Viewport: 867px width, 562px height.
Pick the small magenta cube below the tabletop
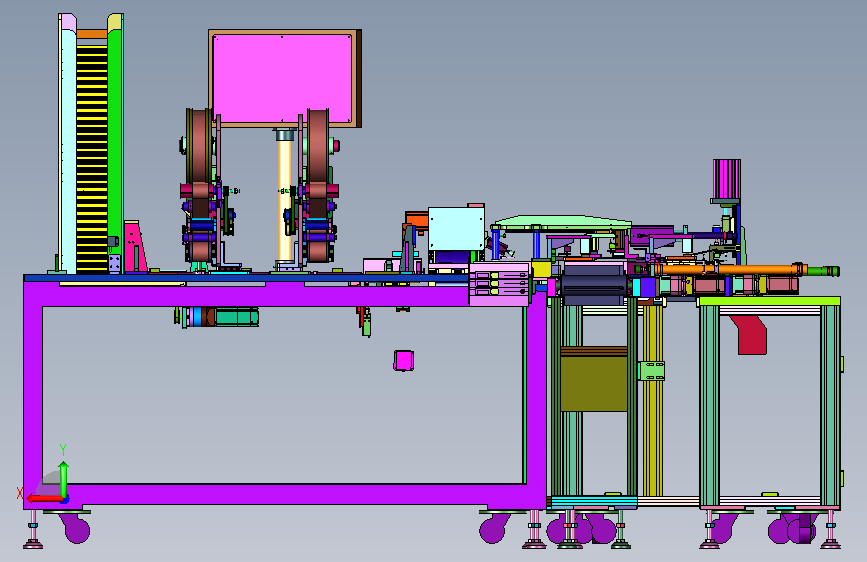(x=404, y=361)
